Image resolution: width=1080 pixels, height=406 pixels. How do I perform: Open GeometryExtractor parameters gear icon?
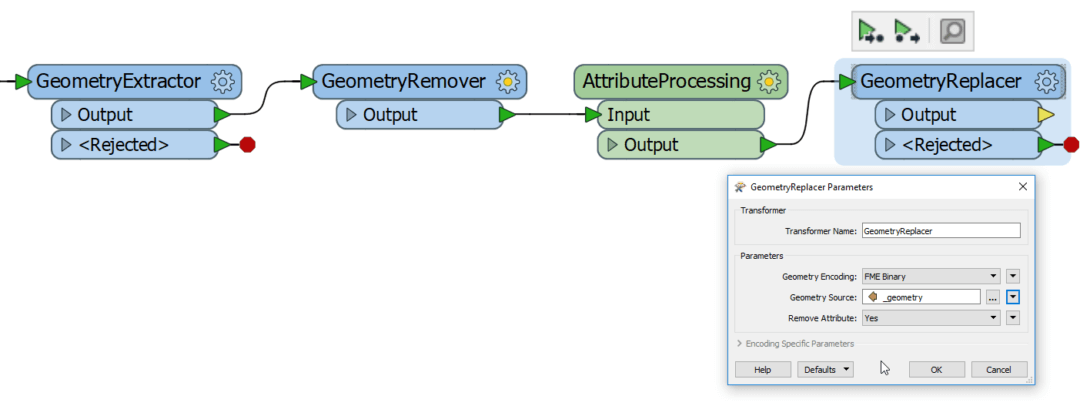[222, 82]
